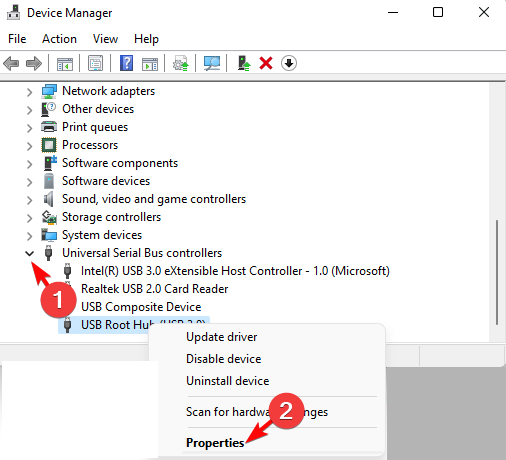Open the Properties toolbar icon
This screenshot has height=460, width=506.
95,63
